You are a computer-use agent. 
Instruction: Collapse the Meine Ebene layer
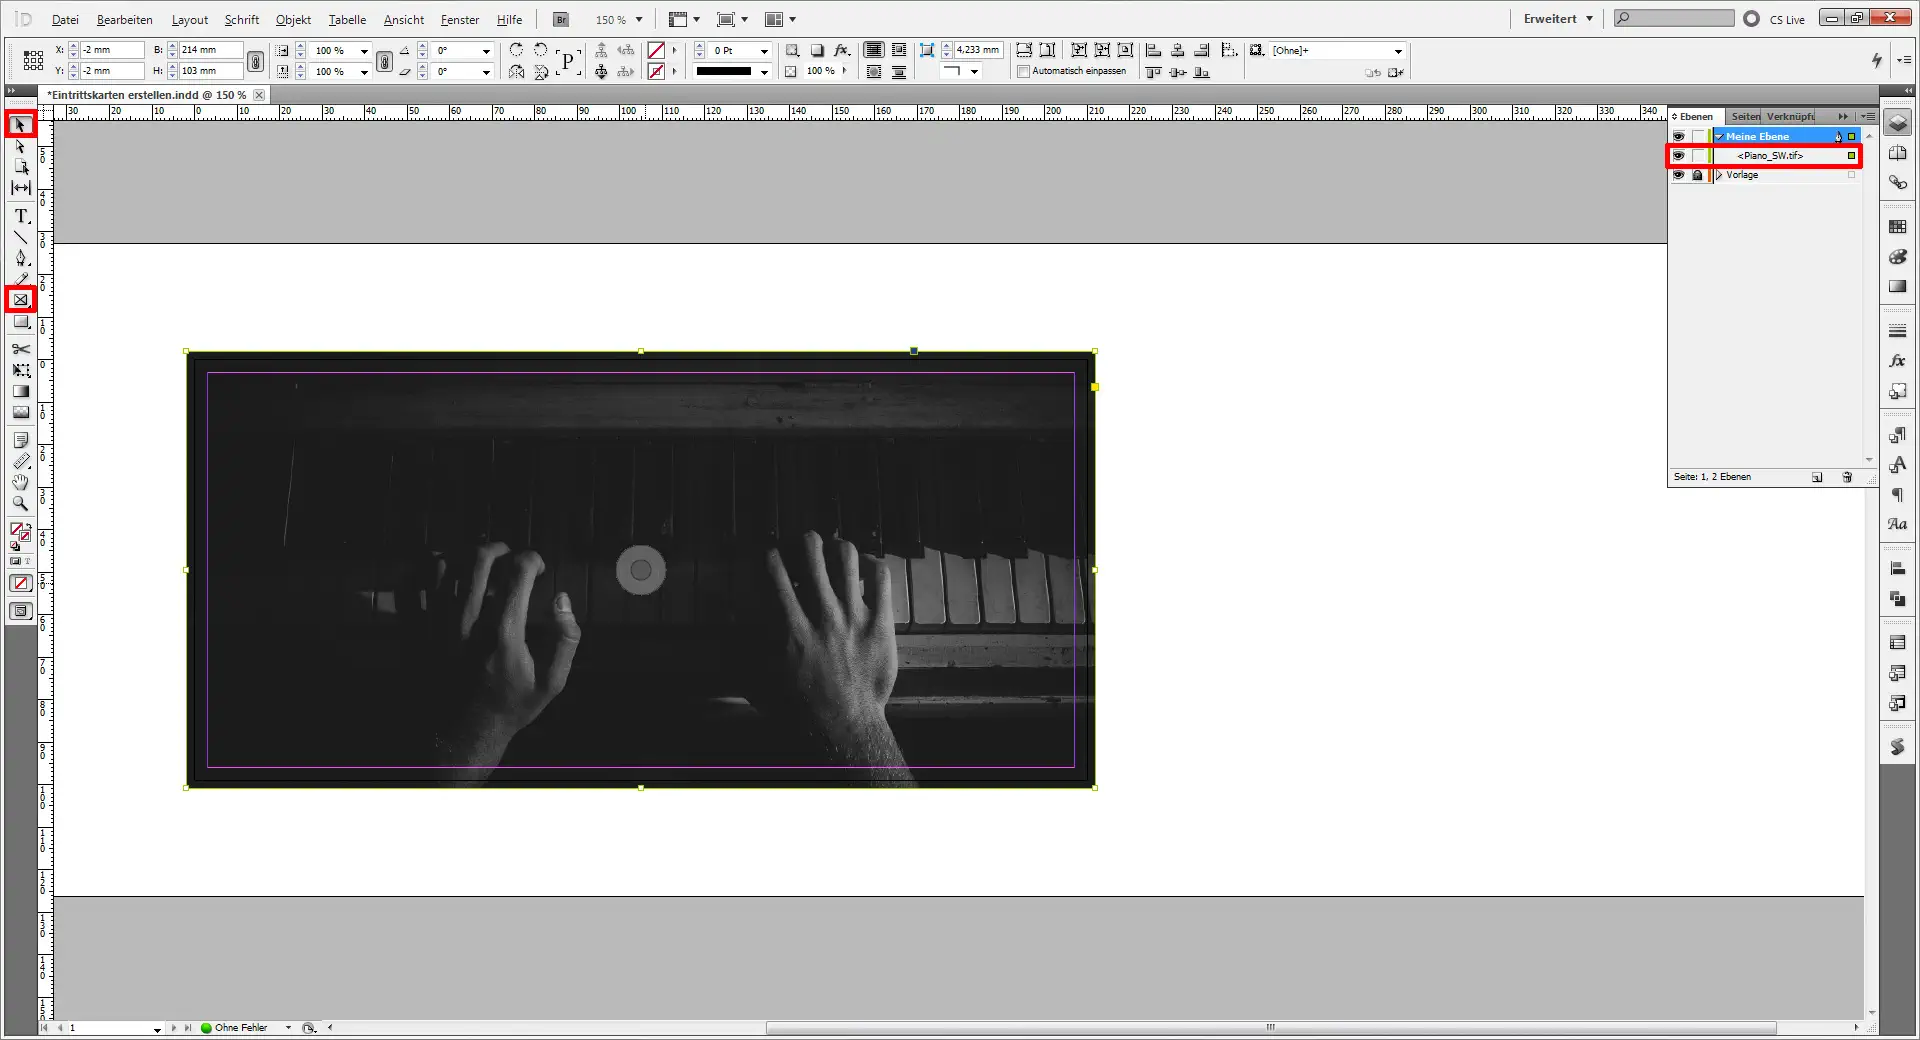pyautogui.click(x=1720, y=136)
